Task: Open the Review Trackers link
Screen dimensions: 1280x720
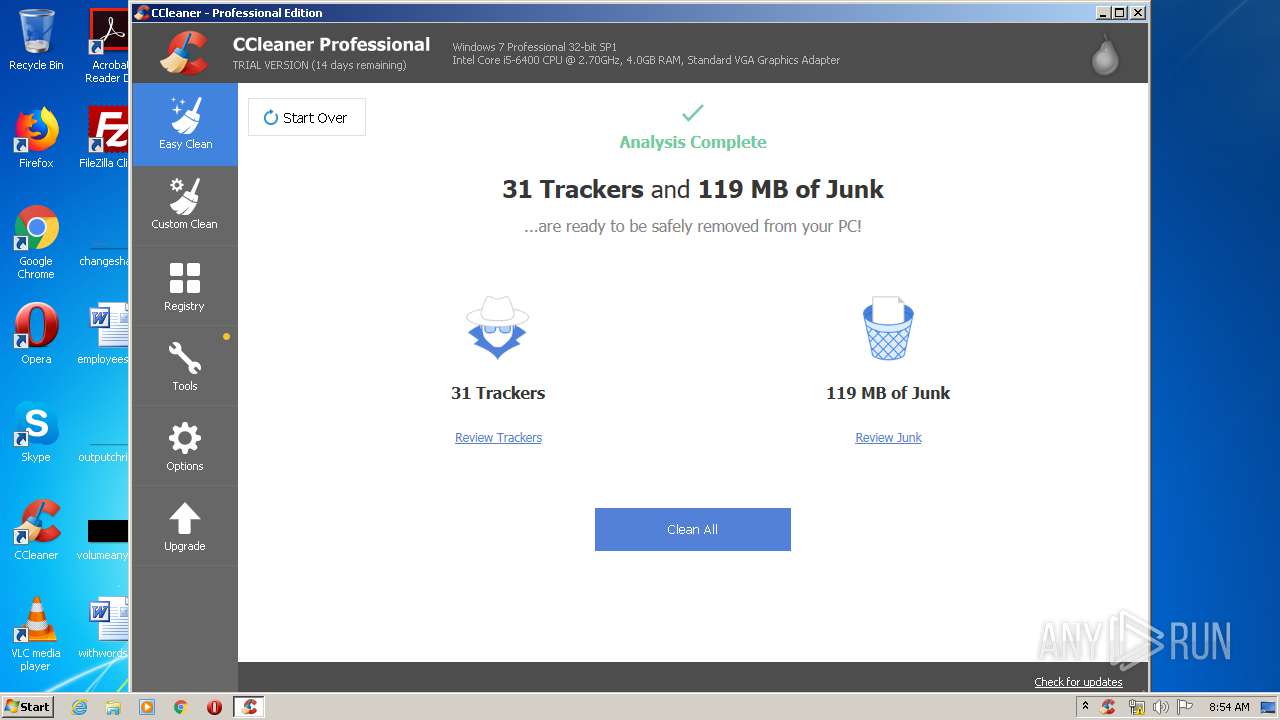Action: pos(498,437)
